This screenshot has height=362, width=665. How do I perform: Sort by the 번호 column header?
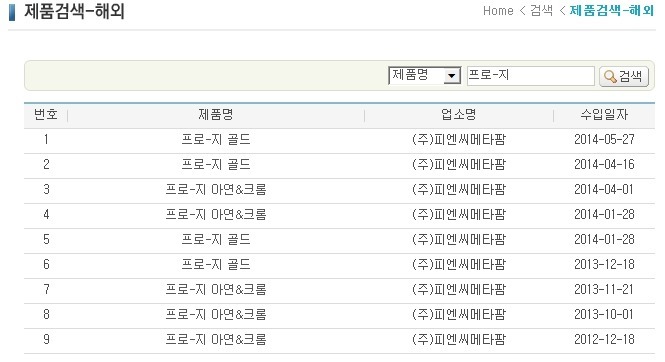[46, 114]
